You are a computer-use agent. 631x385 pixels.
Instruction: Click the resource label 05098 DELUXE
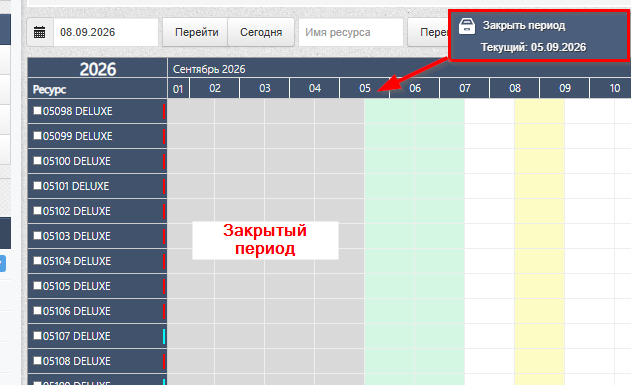click(x=78, y=111)
